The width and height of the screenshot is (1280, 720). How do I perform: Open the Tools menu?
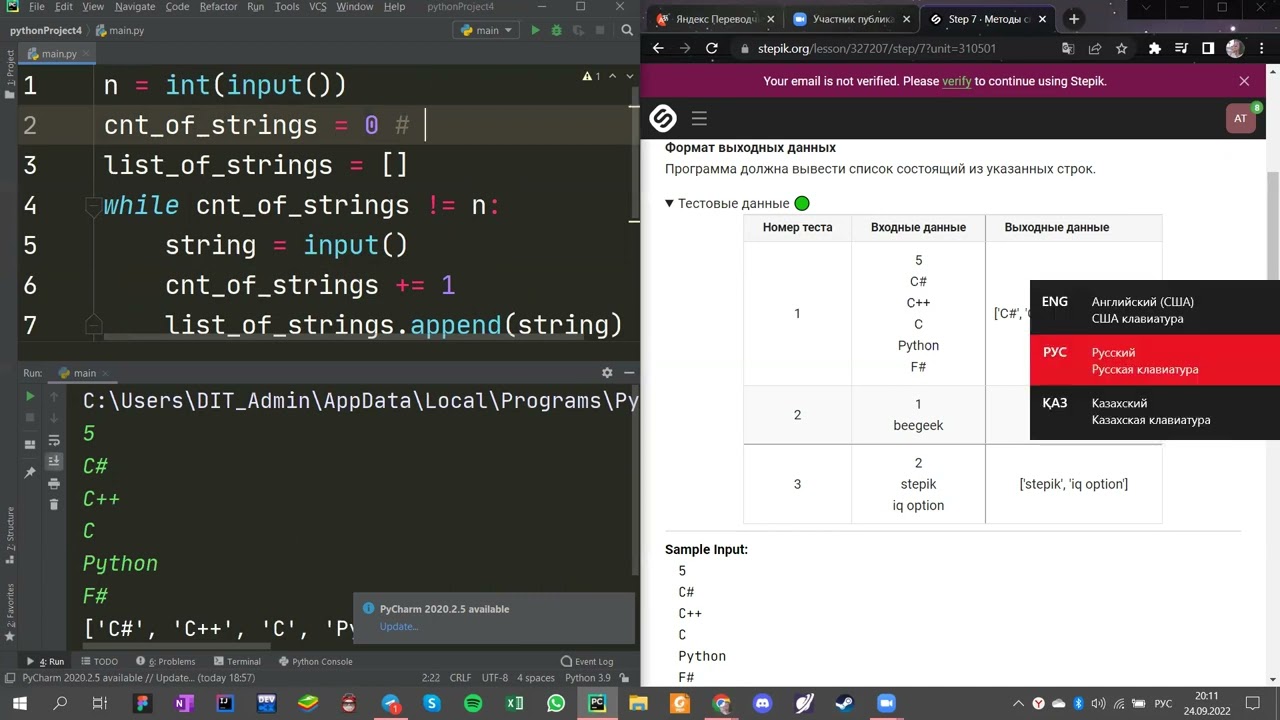(287, 7)
